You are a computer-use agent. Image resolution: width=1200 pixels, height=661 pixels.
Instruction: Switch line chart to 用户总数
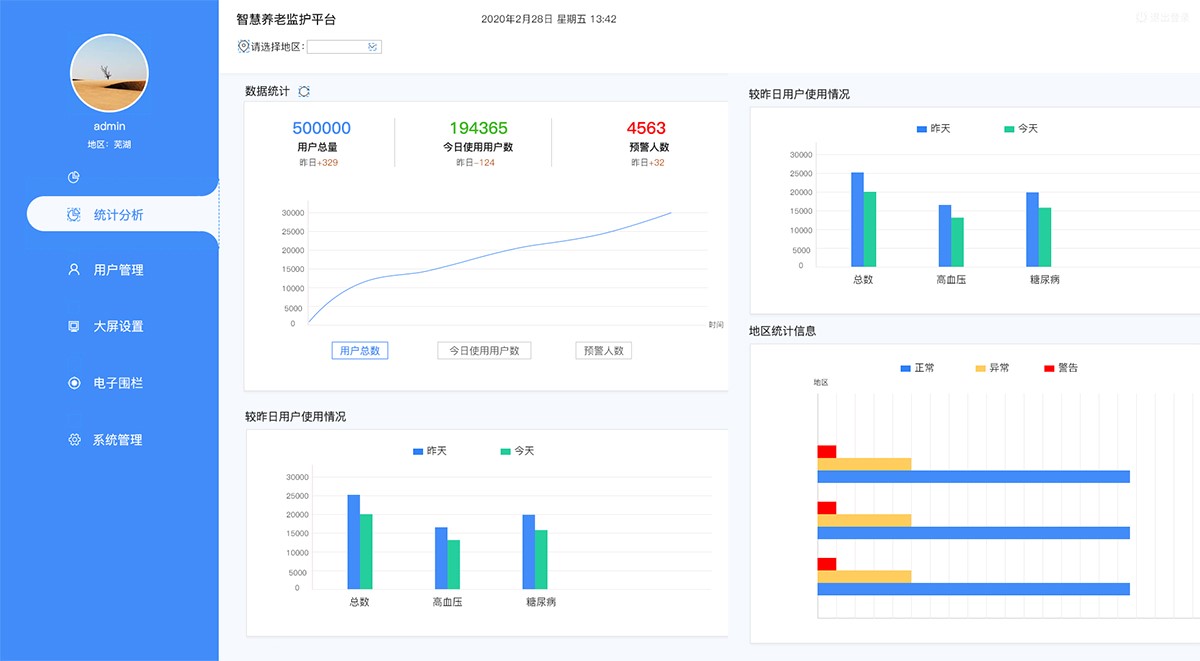pos(360,351)
